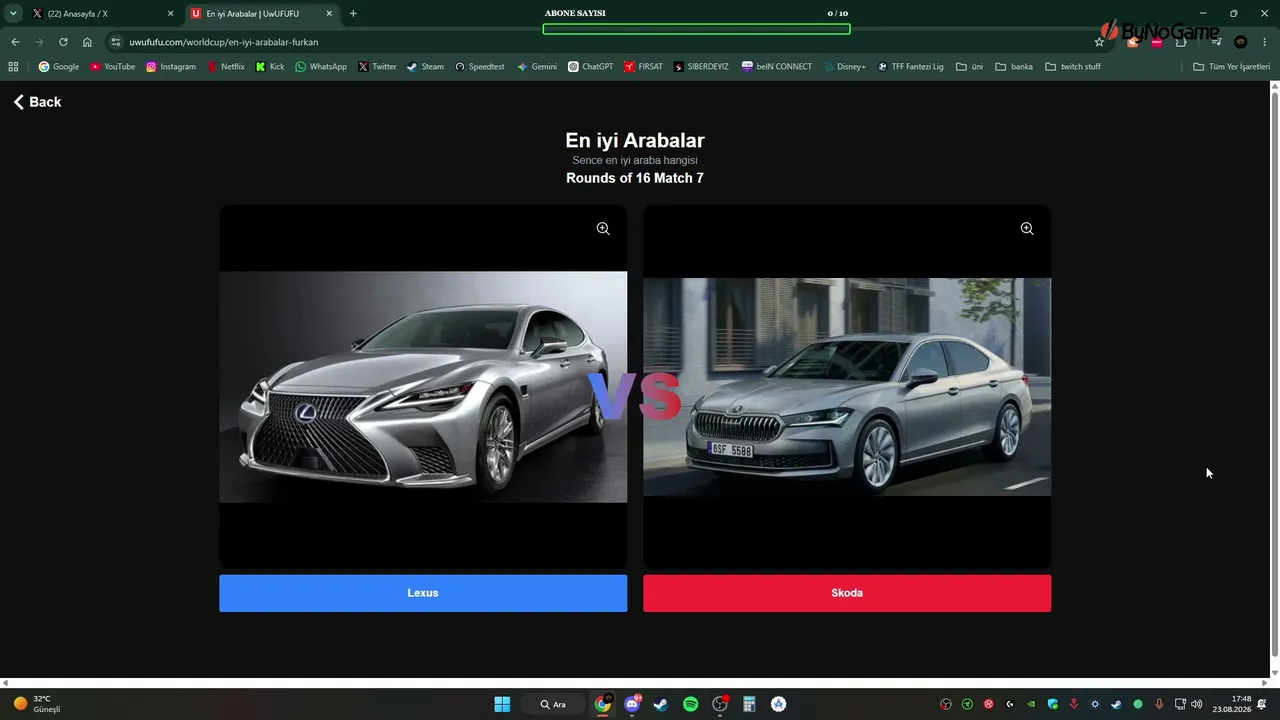Open the beIN CONNECT bookmark
This screenshot has height=720, width=1280.
tap(776, 67)
